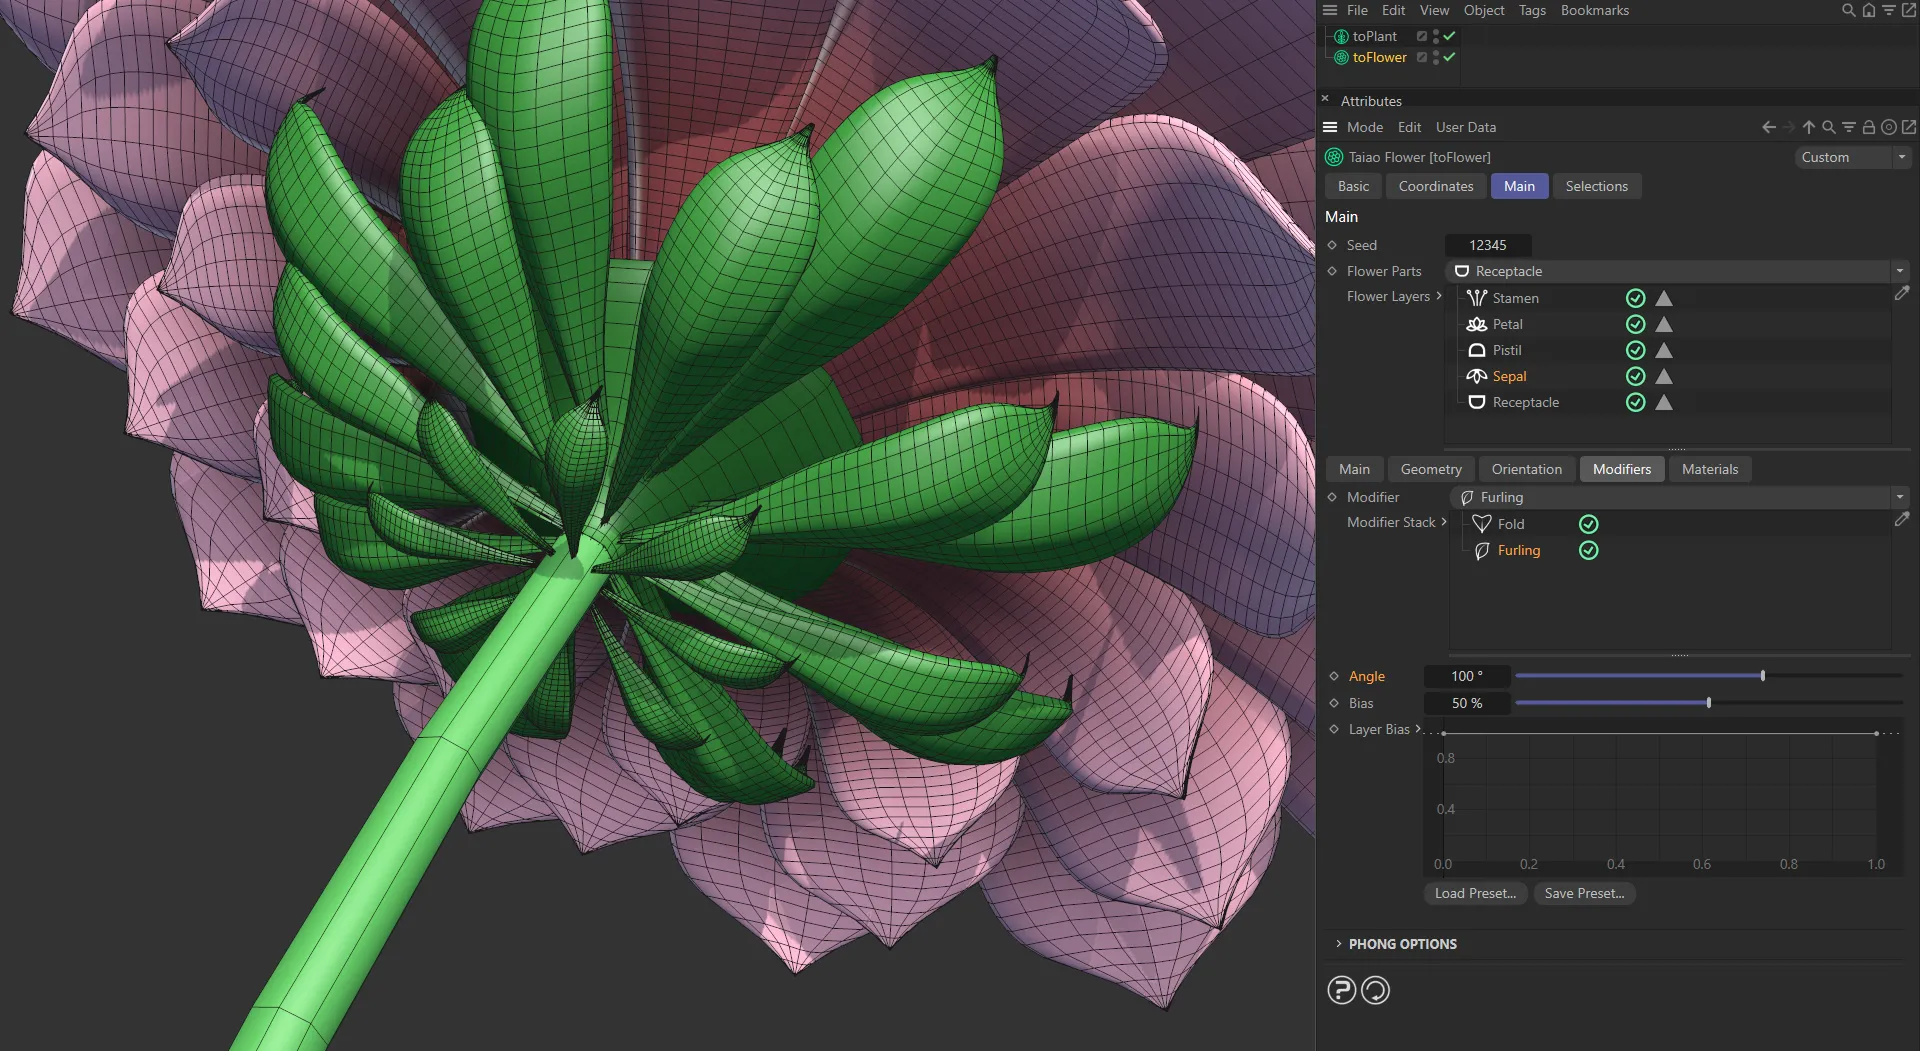The width and height of the screenshot is (1920, 1051).
Task: Enable the Furling modifier checkmark
Action: [x=1589, y=550]
